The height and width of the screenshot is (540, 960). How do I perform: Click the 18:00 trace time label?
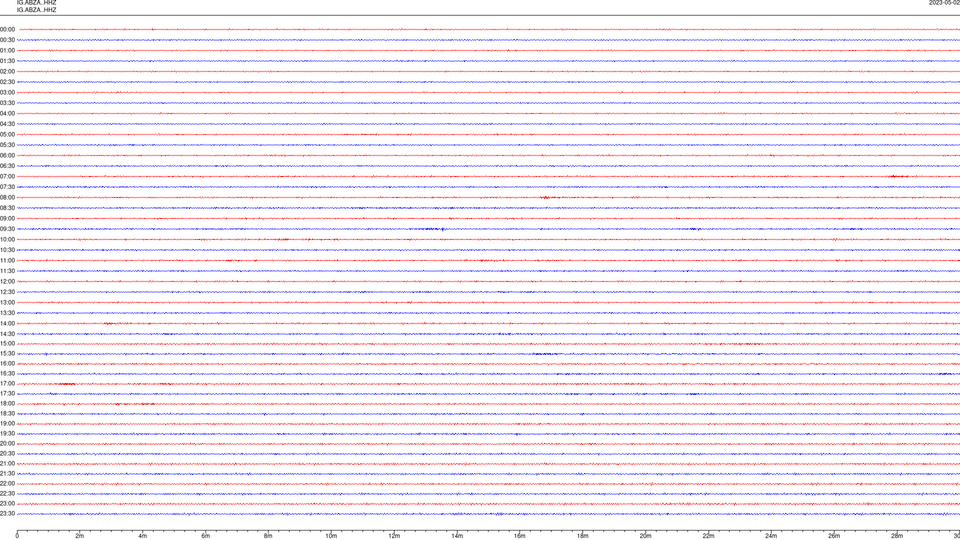coord(7,403)
